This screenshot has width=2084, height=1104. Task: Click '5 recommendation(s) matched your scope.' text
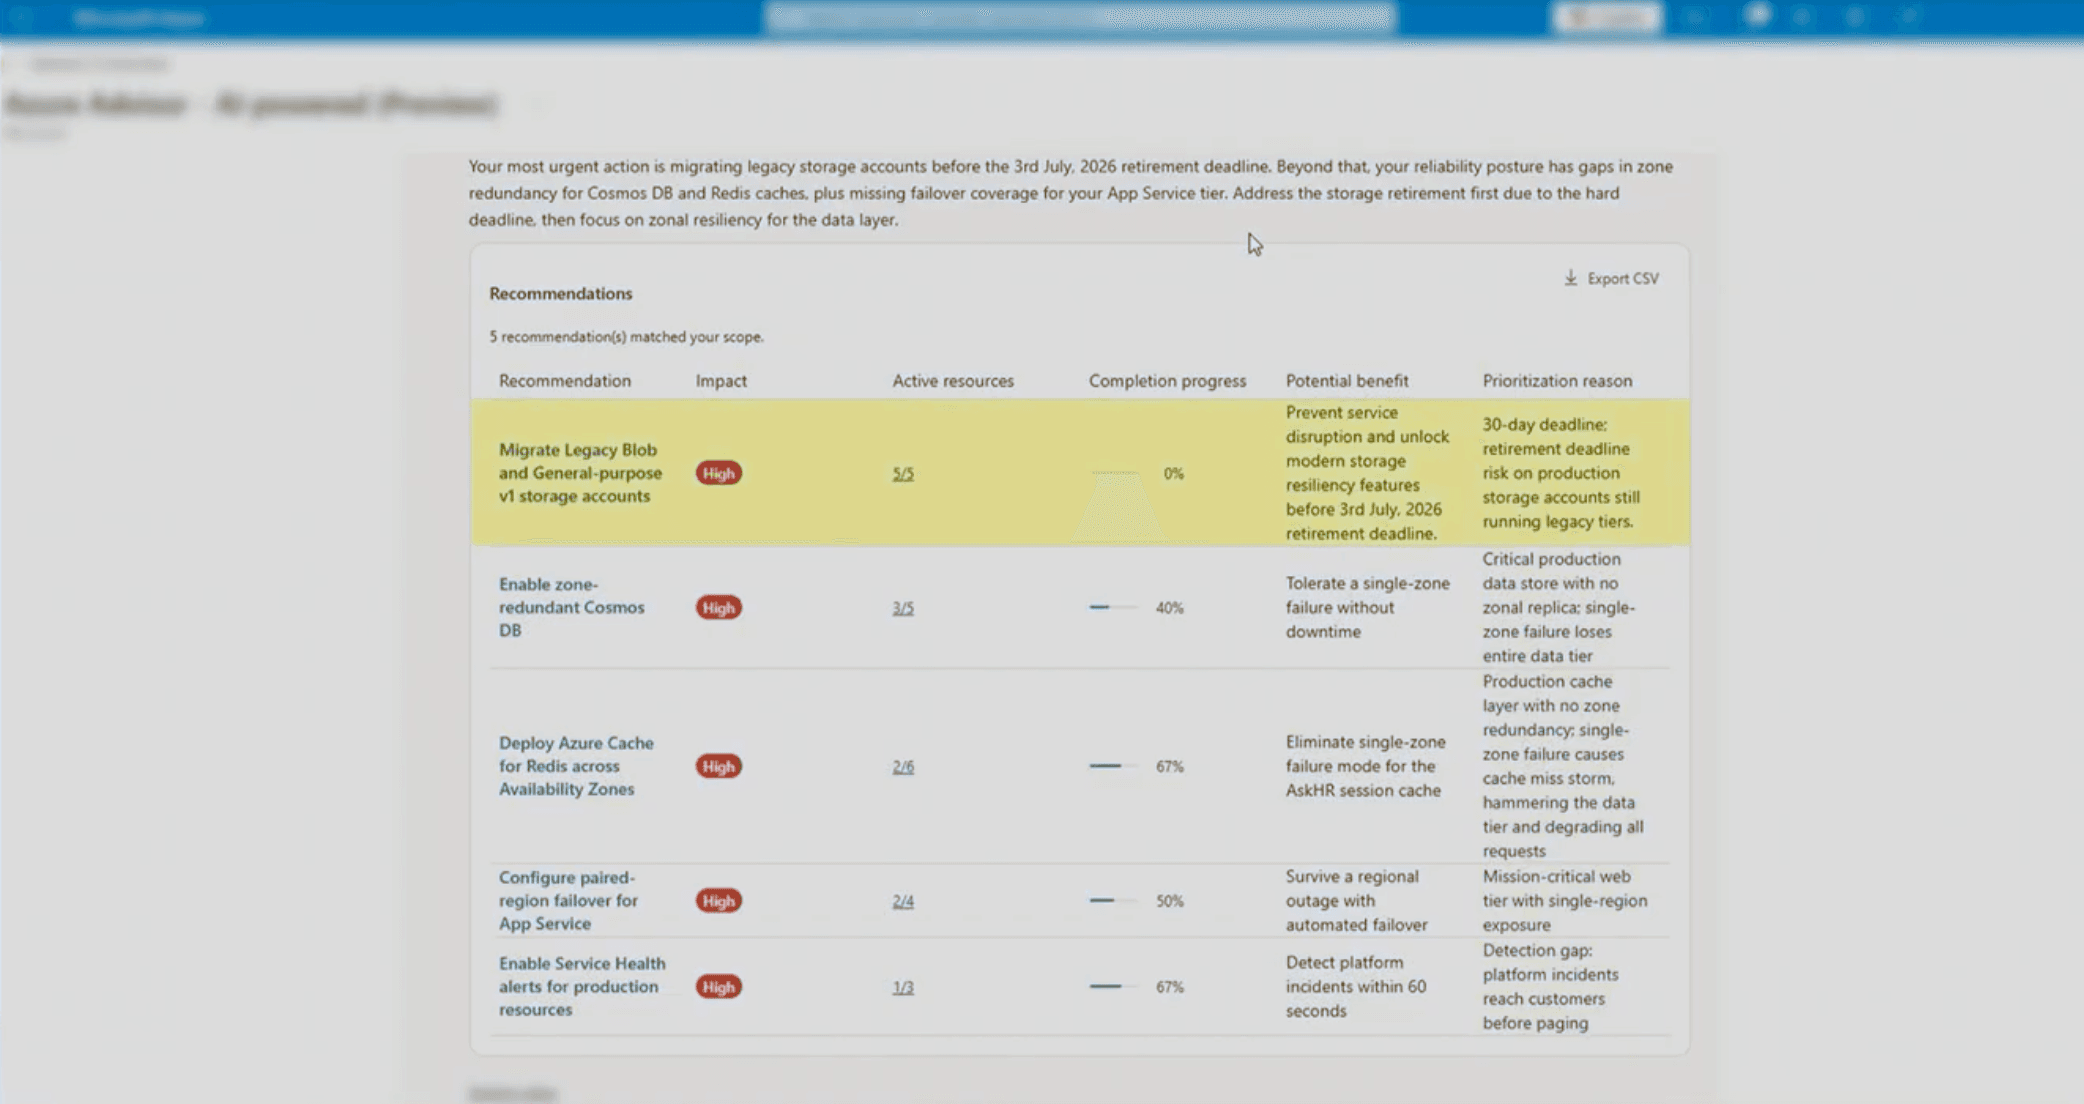tap(626, 337)
